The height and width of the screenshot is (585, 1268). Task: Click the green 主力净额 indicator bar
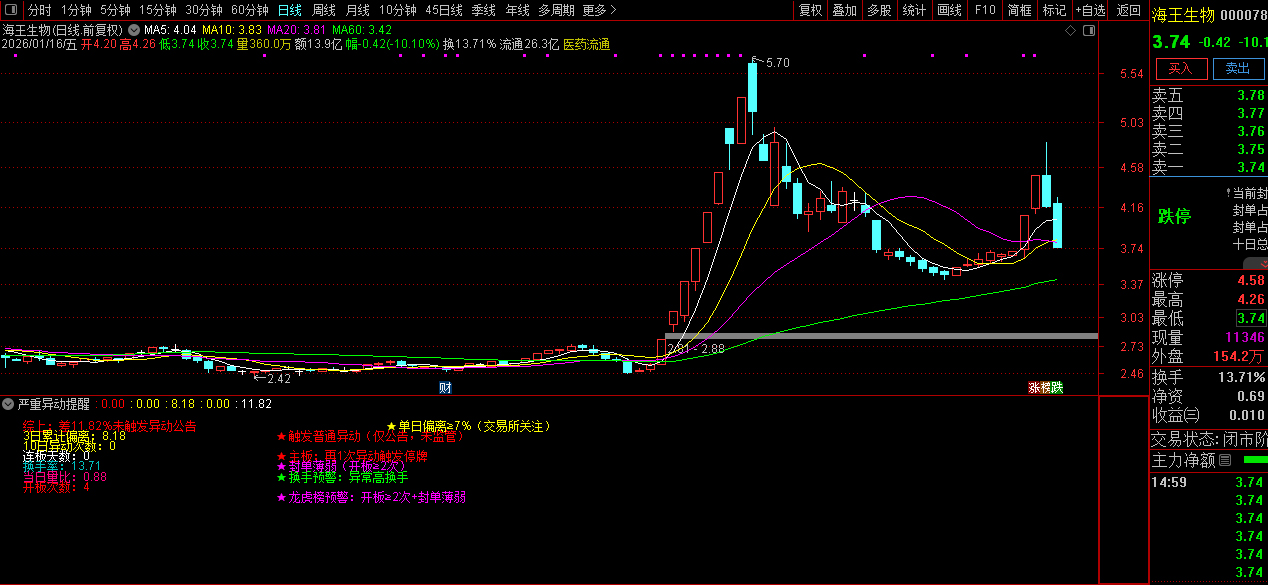click(x=1253, y=460)
